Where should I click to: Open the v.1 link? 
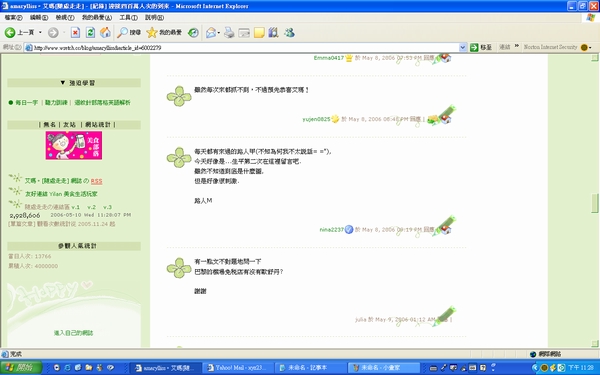pyautogui.click(x=75, y=207)
